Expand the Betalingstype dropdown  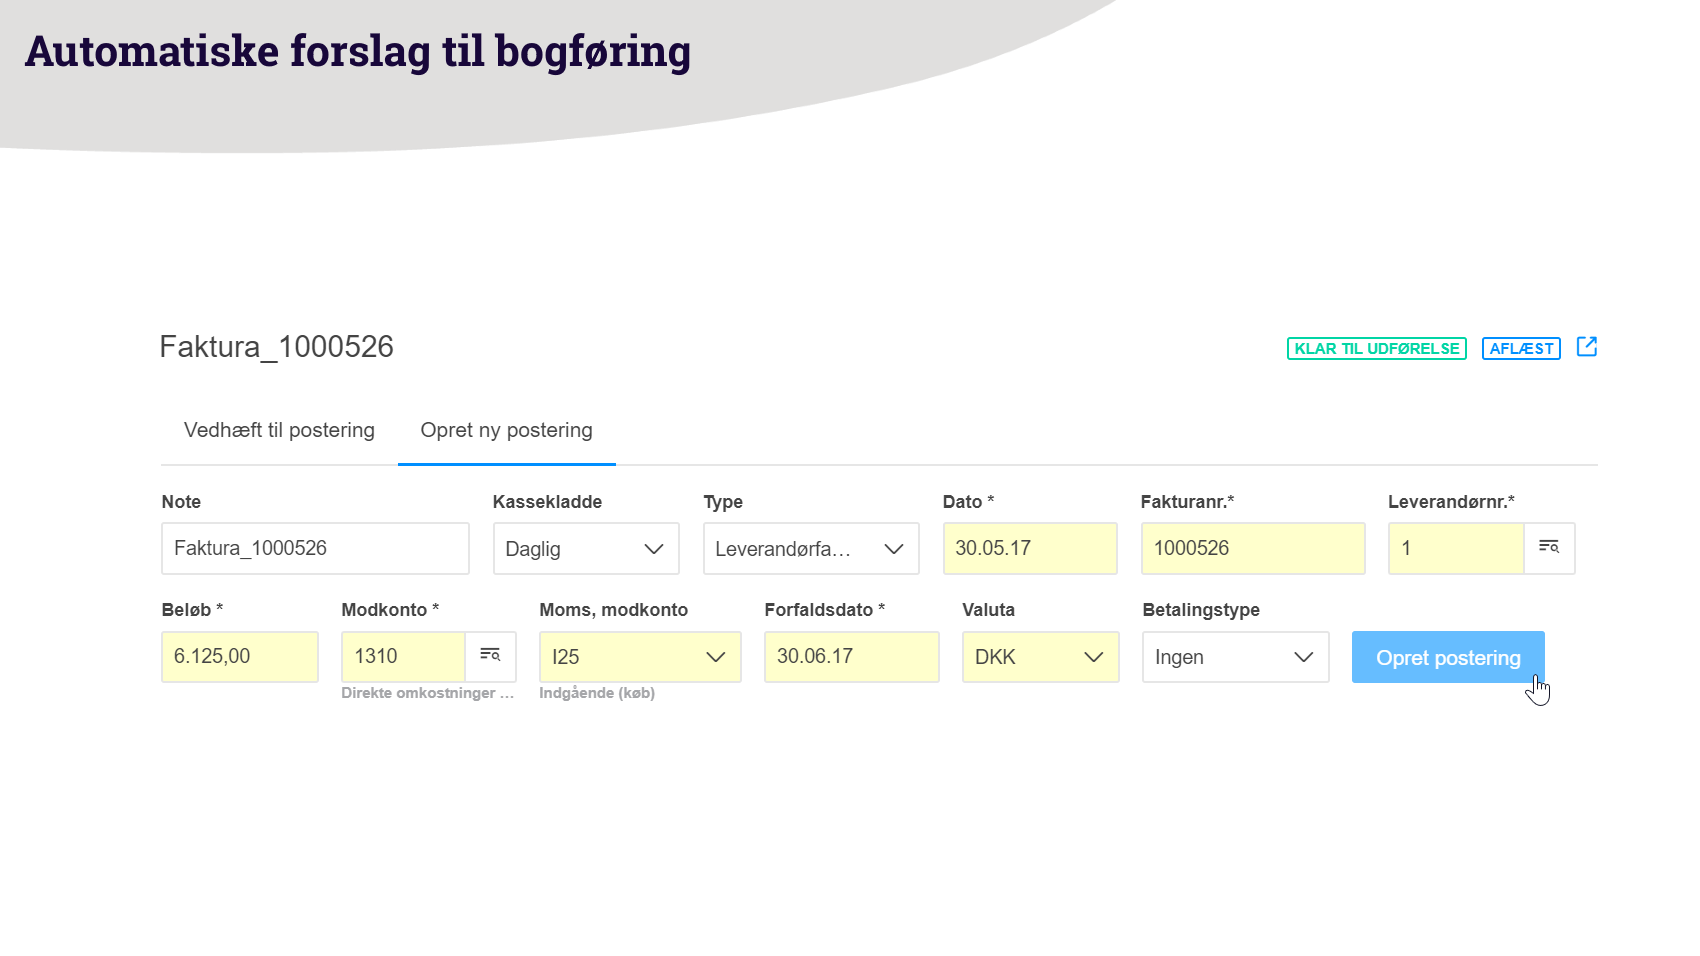(x=1234, y=657)
